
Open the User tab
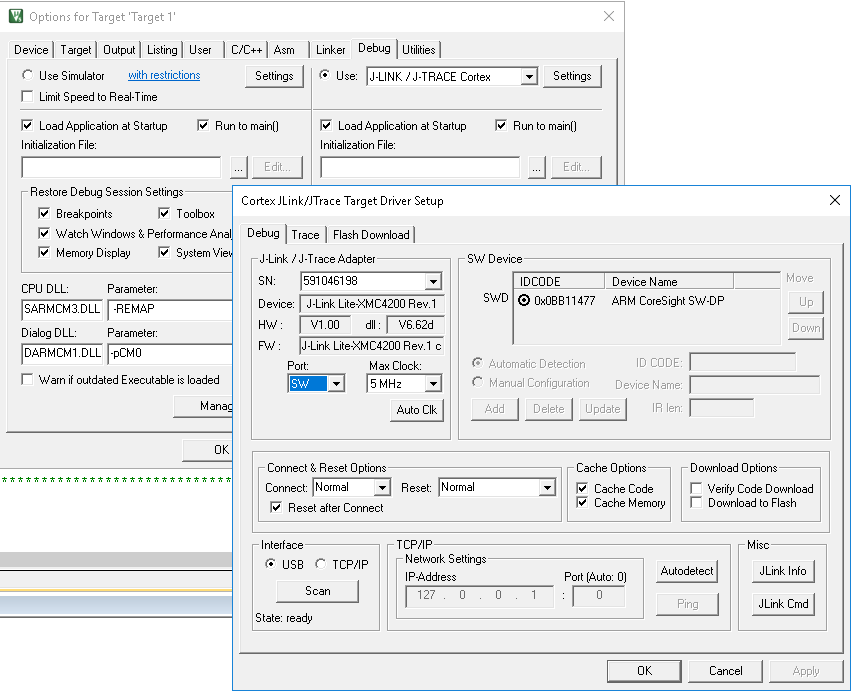pyautogui.click(x=200, y=50)
